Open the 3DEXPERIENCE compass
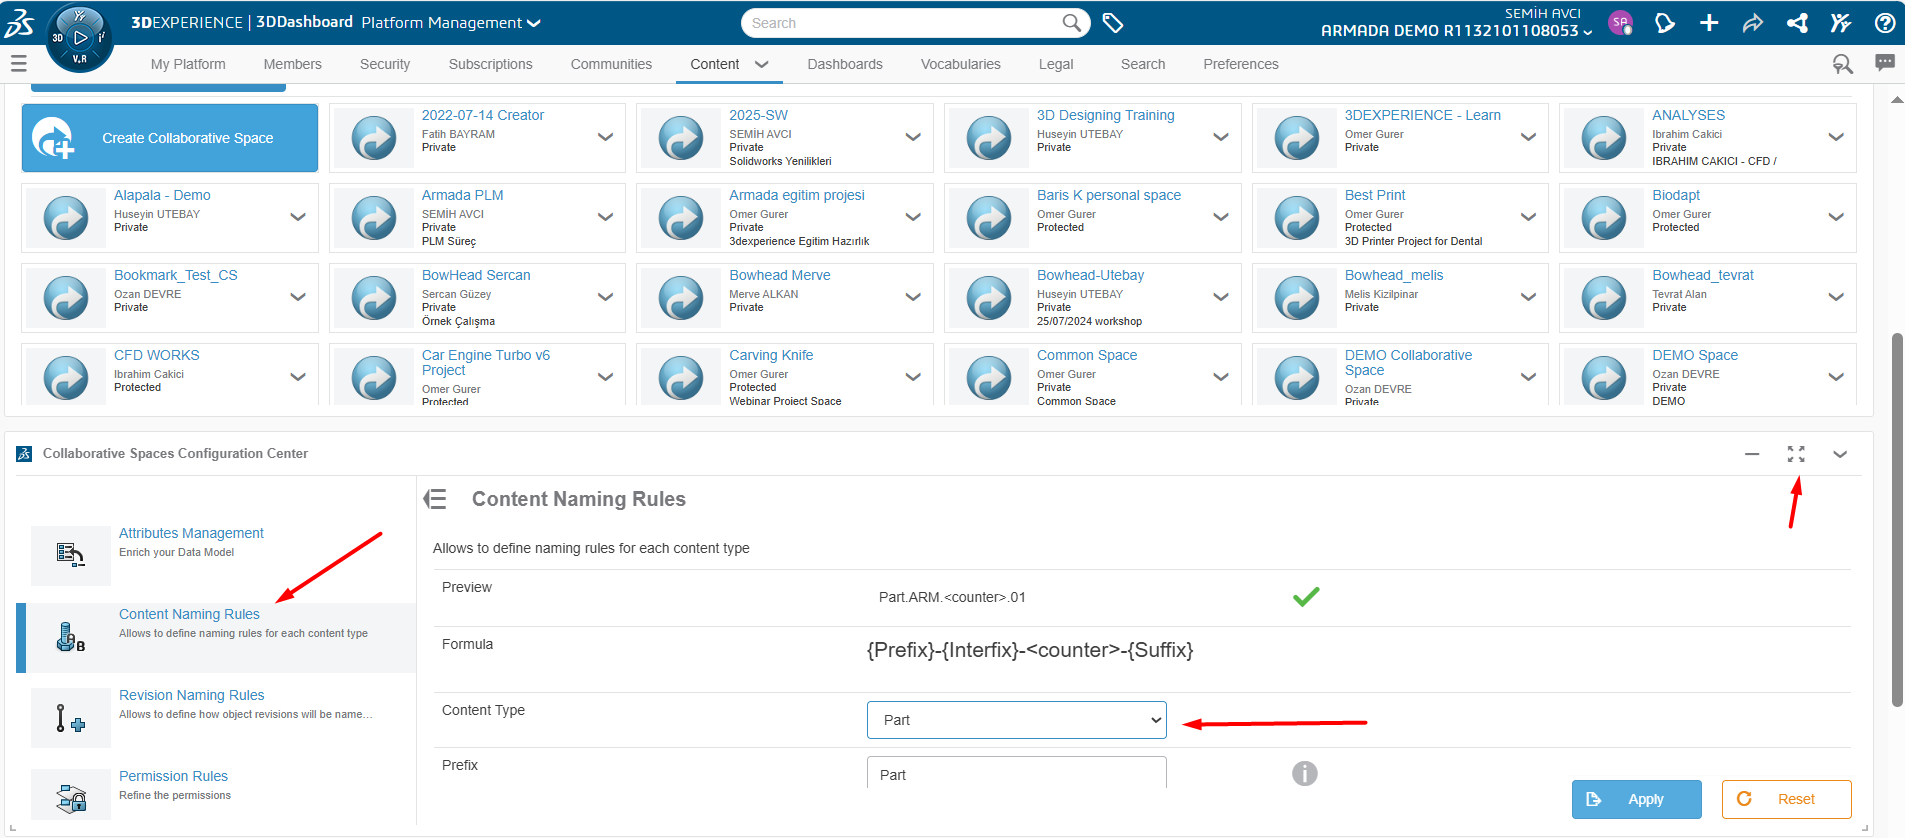Viewport: 1905px width, 838px height. click(80, 39)
